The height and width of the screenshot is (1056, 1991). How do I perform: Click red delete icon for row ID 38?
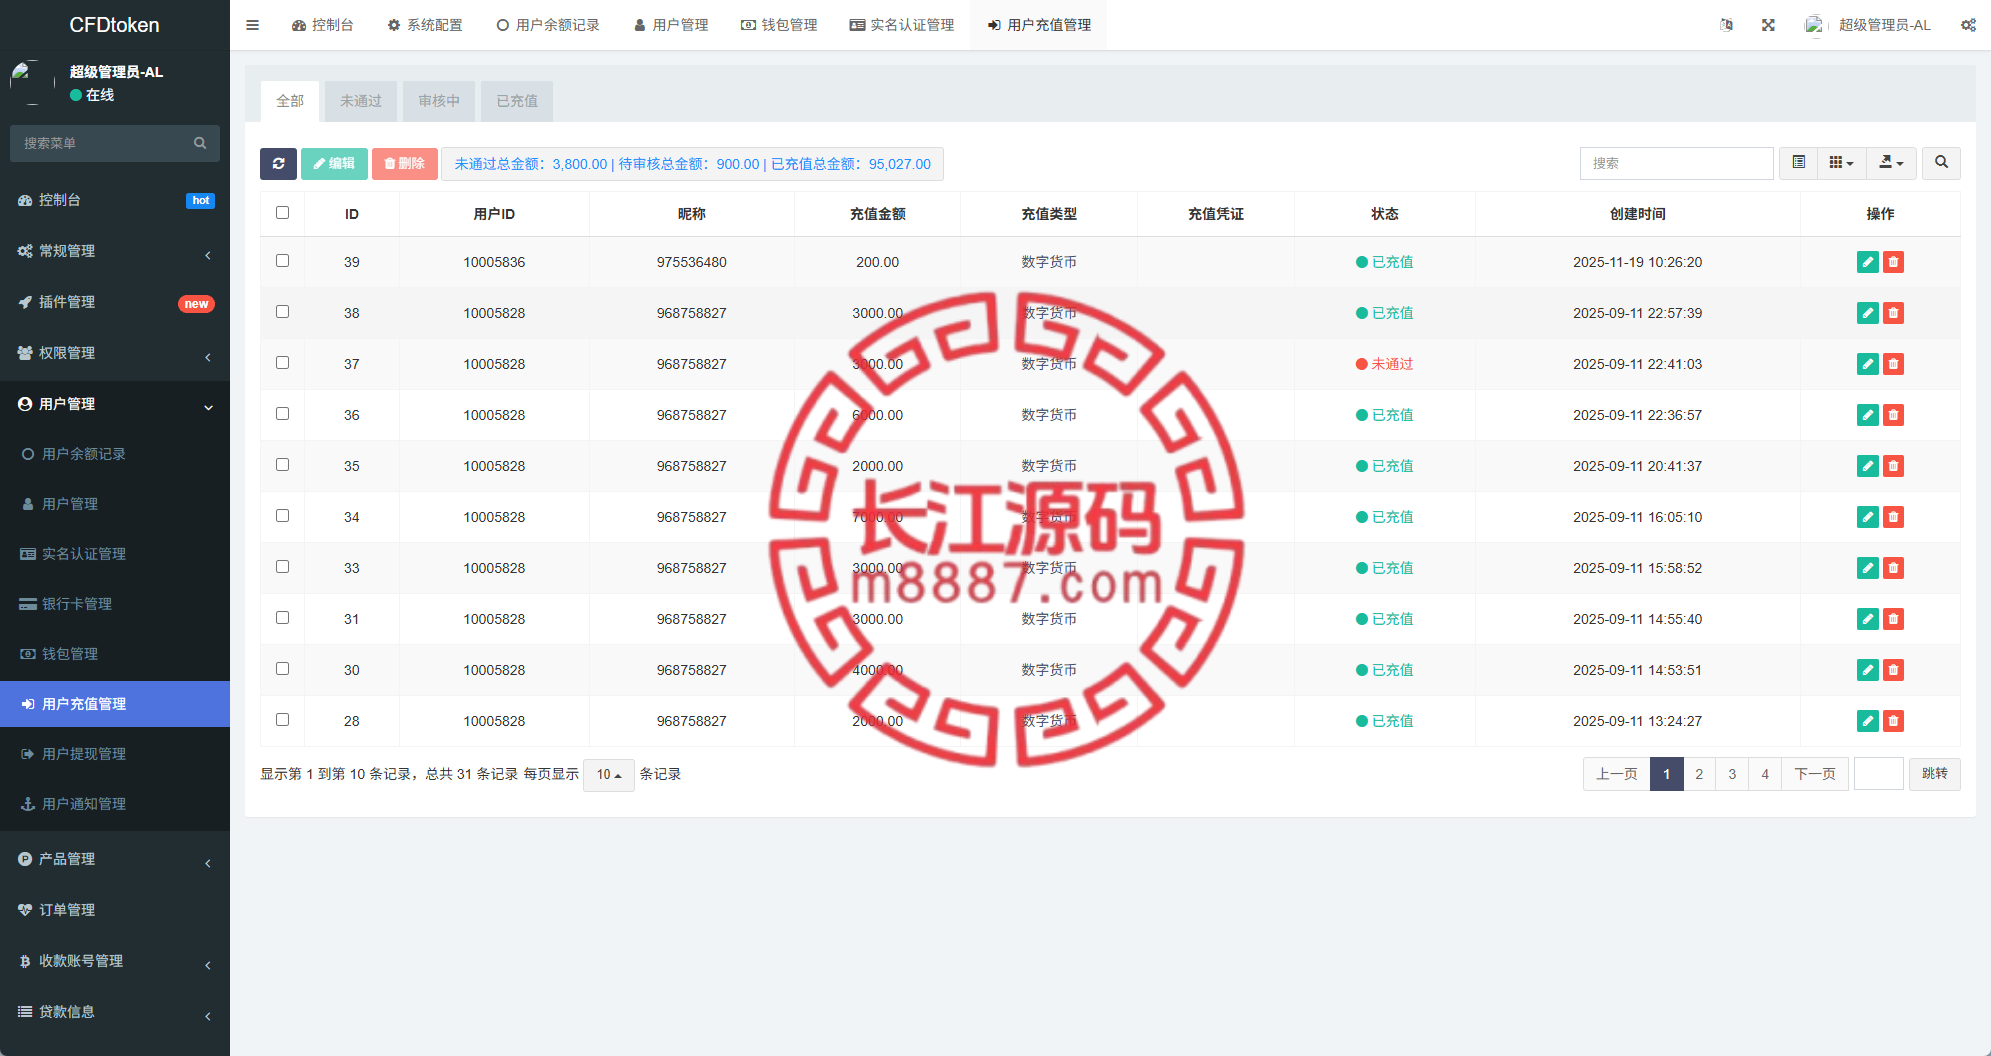pos(1893,313)
